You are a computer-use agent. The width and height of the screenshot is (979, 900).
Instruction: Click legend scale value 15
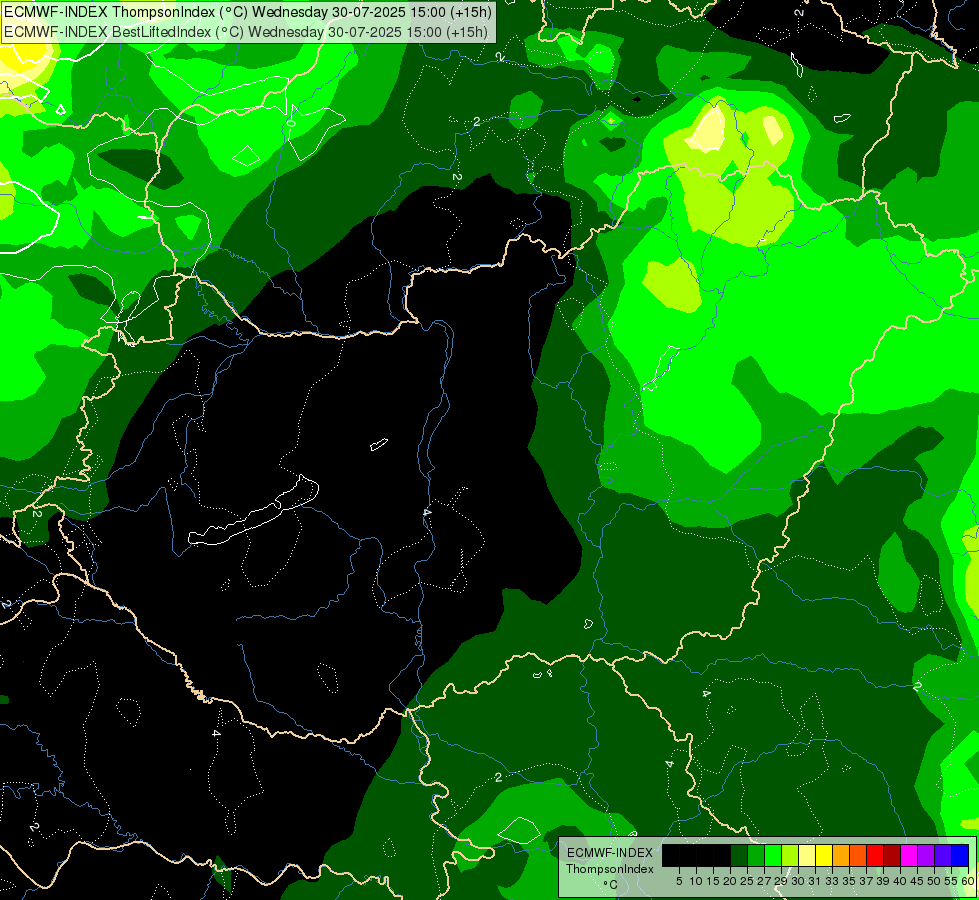click(714, 881)
